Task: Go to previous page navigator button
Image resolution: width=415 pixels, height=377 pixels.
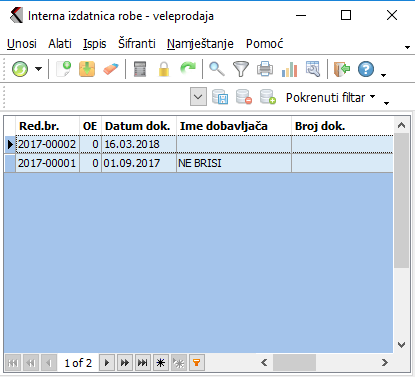Action: pos(31,363)
